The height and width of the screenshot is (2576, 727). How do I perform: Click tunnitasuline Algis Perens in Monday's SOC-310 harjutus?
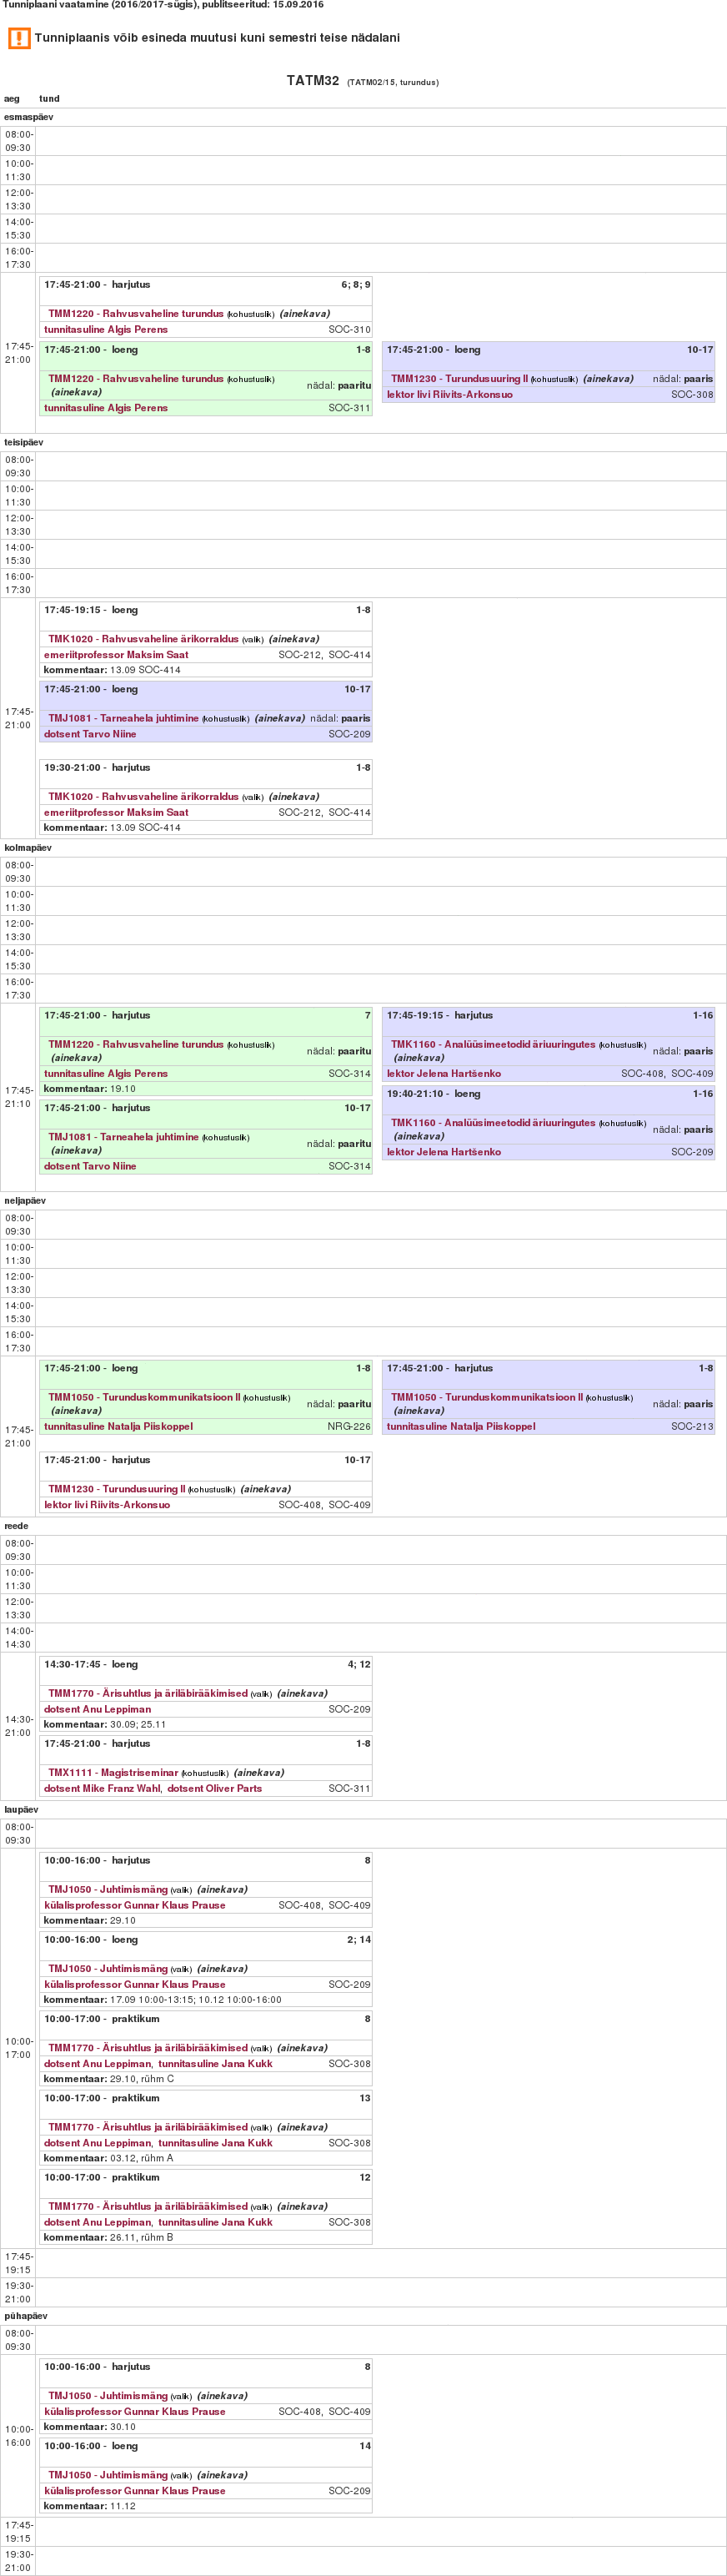pyautogui.click(x=106, y=329)
